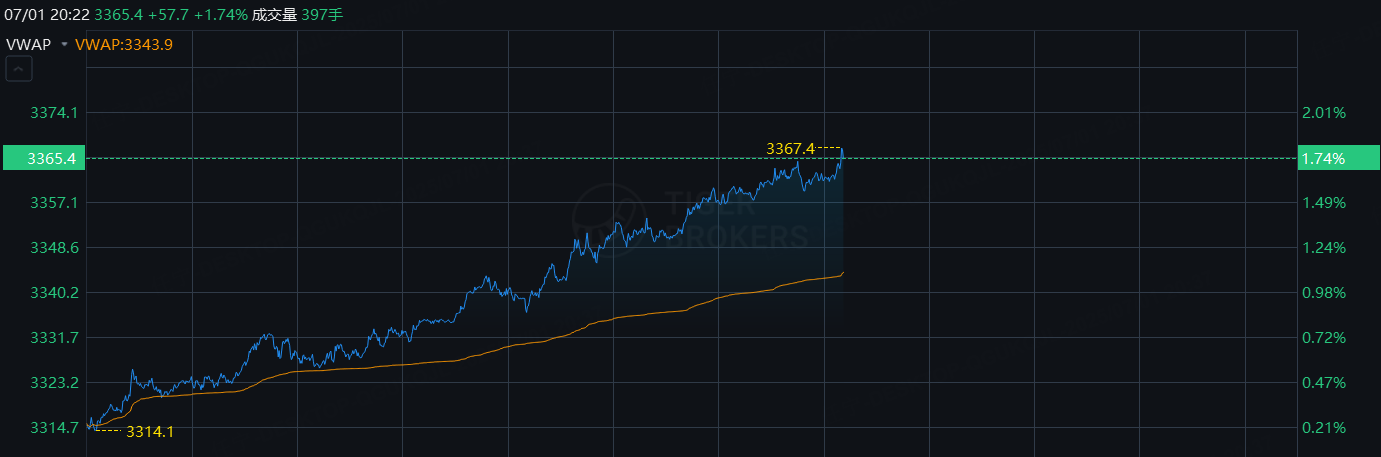Click the white VWAP indicator name label
This screenshot has width=1381, height=457.
coord(28,45)
